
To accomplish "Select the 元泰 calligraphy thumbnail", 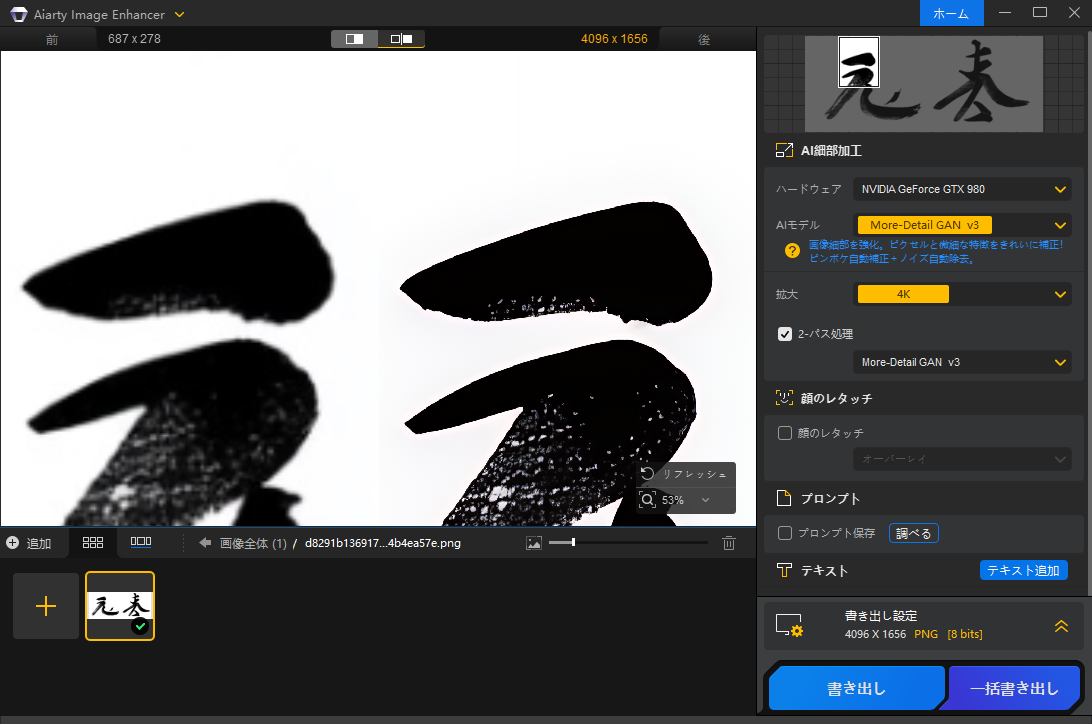I will (120, 606).
